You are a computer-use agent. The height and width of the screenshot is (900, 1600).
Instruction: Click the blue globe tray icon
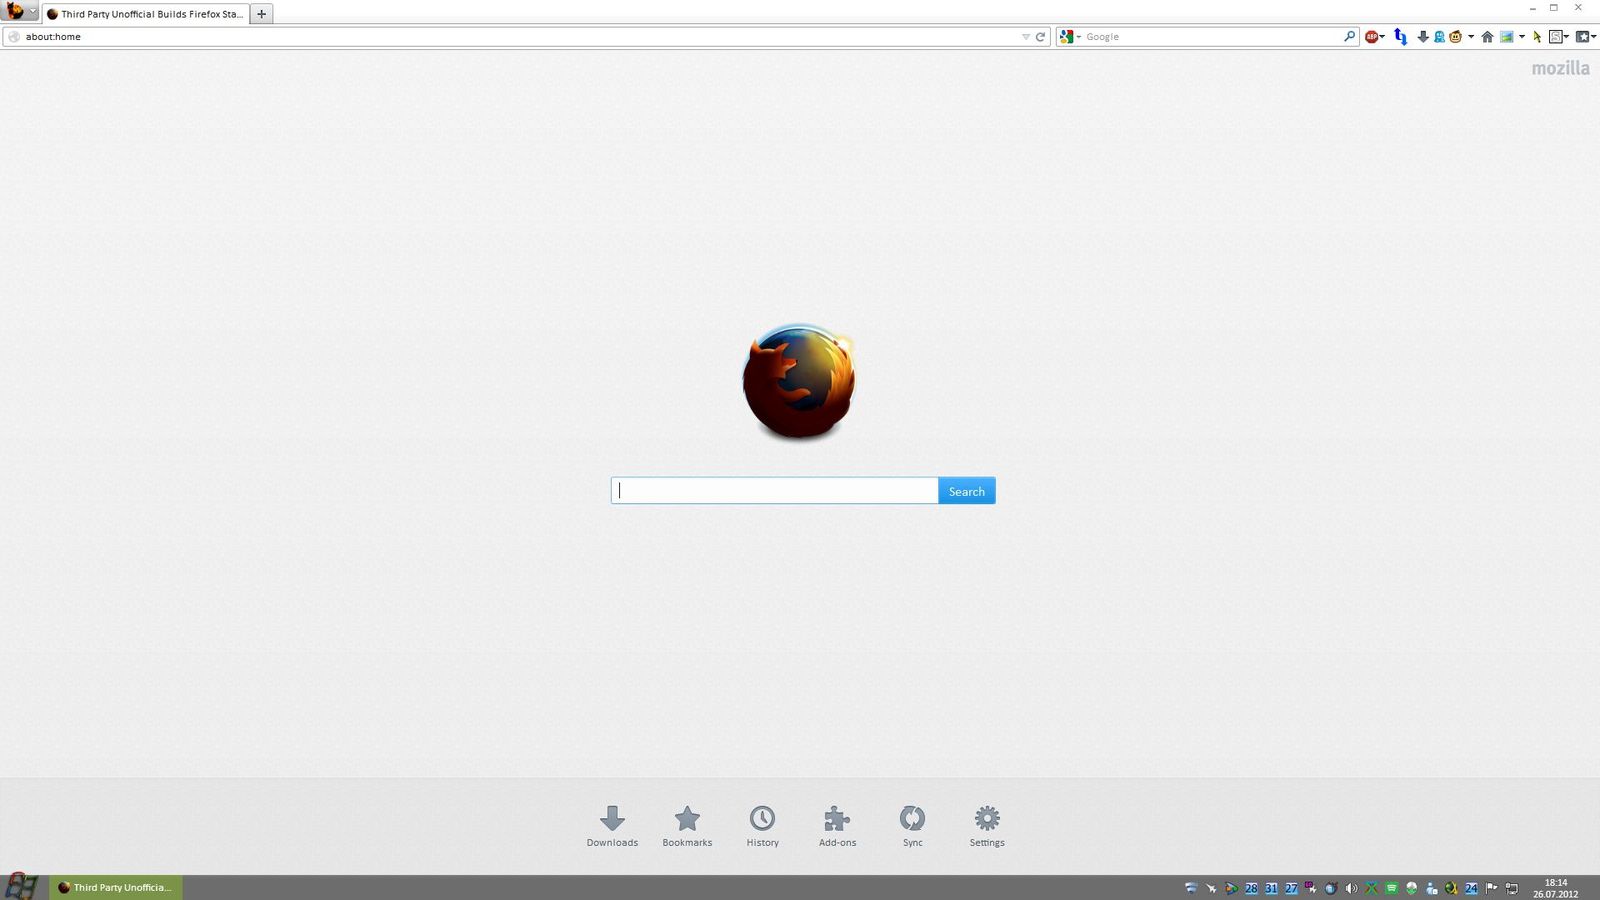point(1331,888)
